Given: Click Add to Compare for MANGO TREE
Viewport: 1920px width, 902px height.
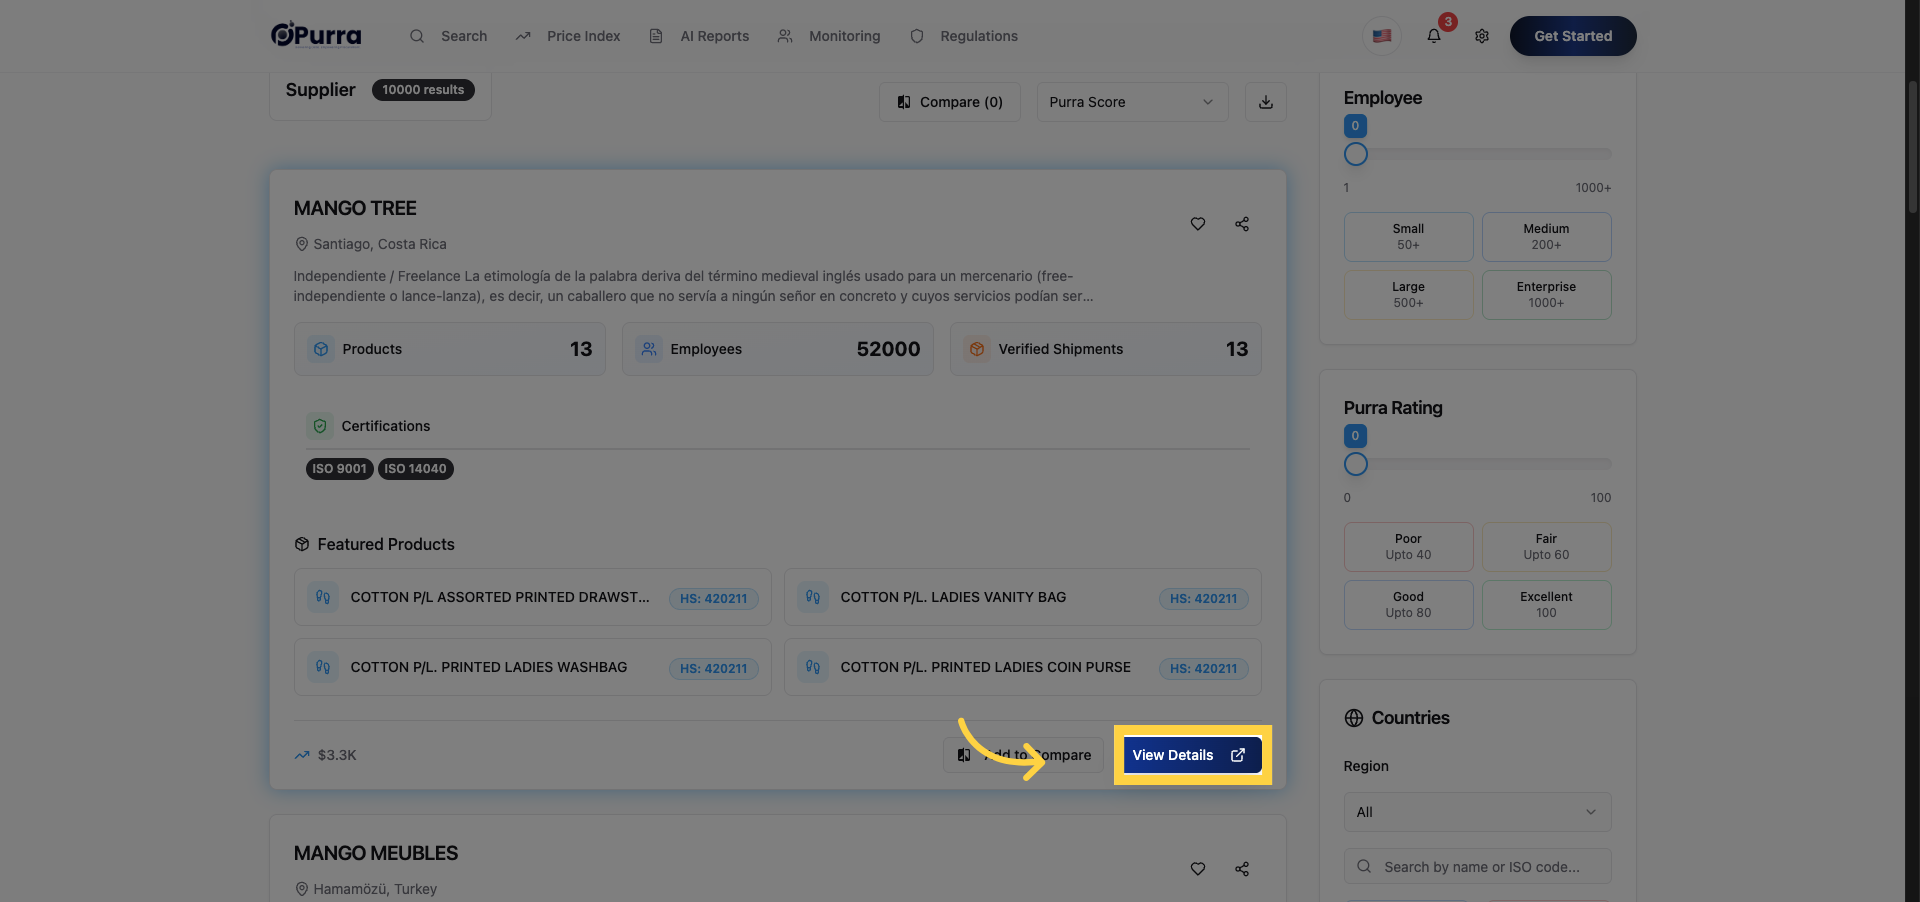Looking at the screenshot, I should pyautogui.click(x=1023, y=755).
